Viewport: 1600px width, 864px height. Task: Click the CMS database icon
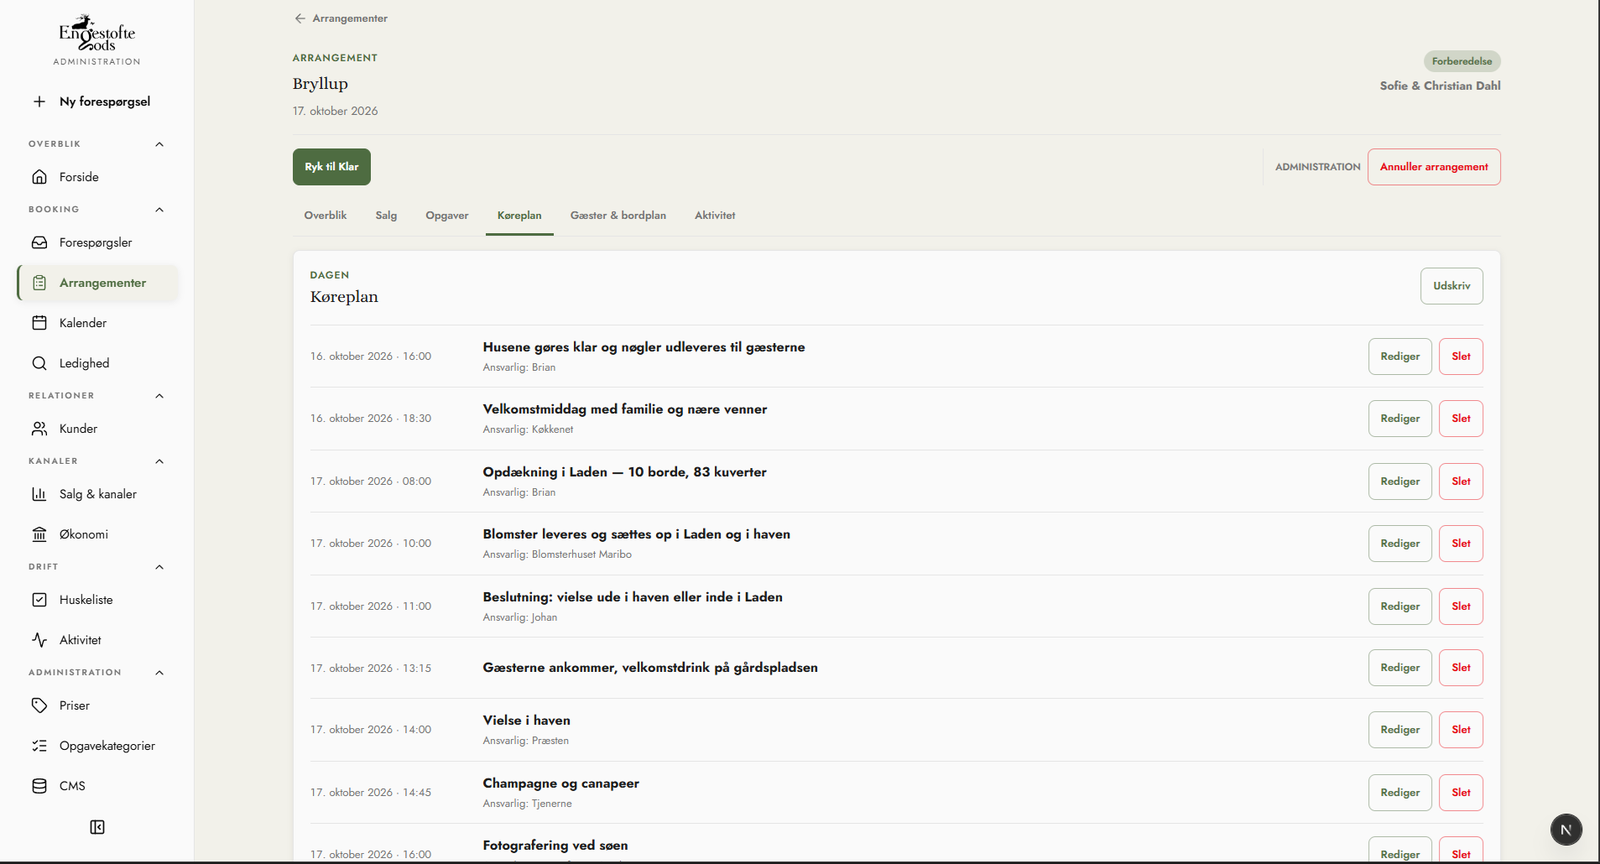point(39,786)
